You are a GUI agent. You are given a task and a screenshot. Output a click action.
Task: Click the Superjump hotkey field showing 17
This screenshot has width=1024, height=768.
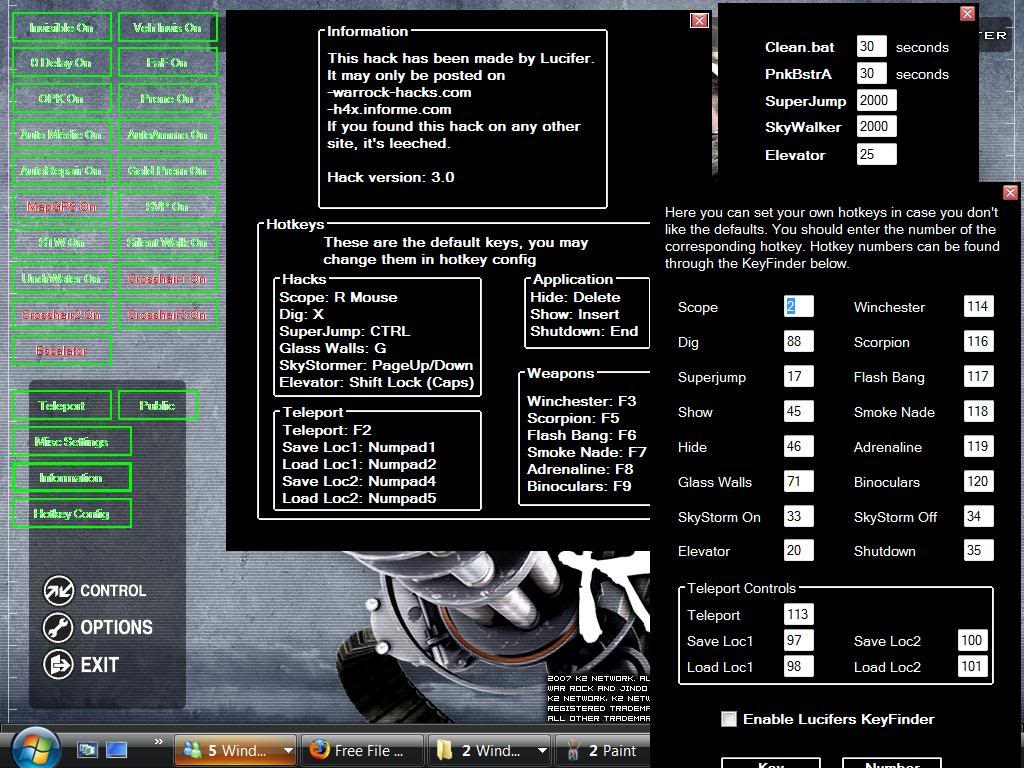pyautogui.click(x=799, y=376)
